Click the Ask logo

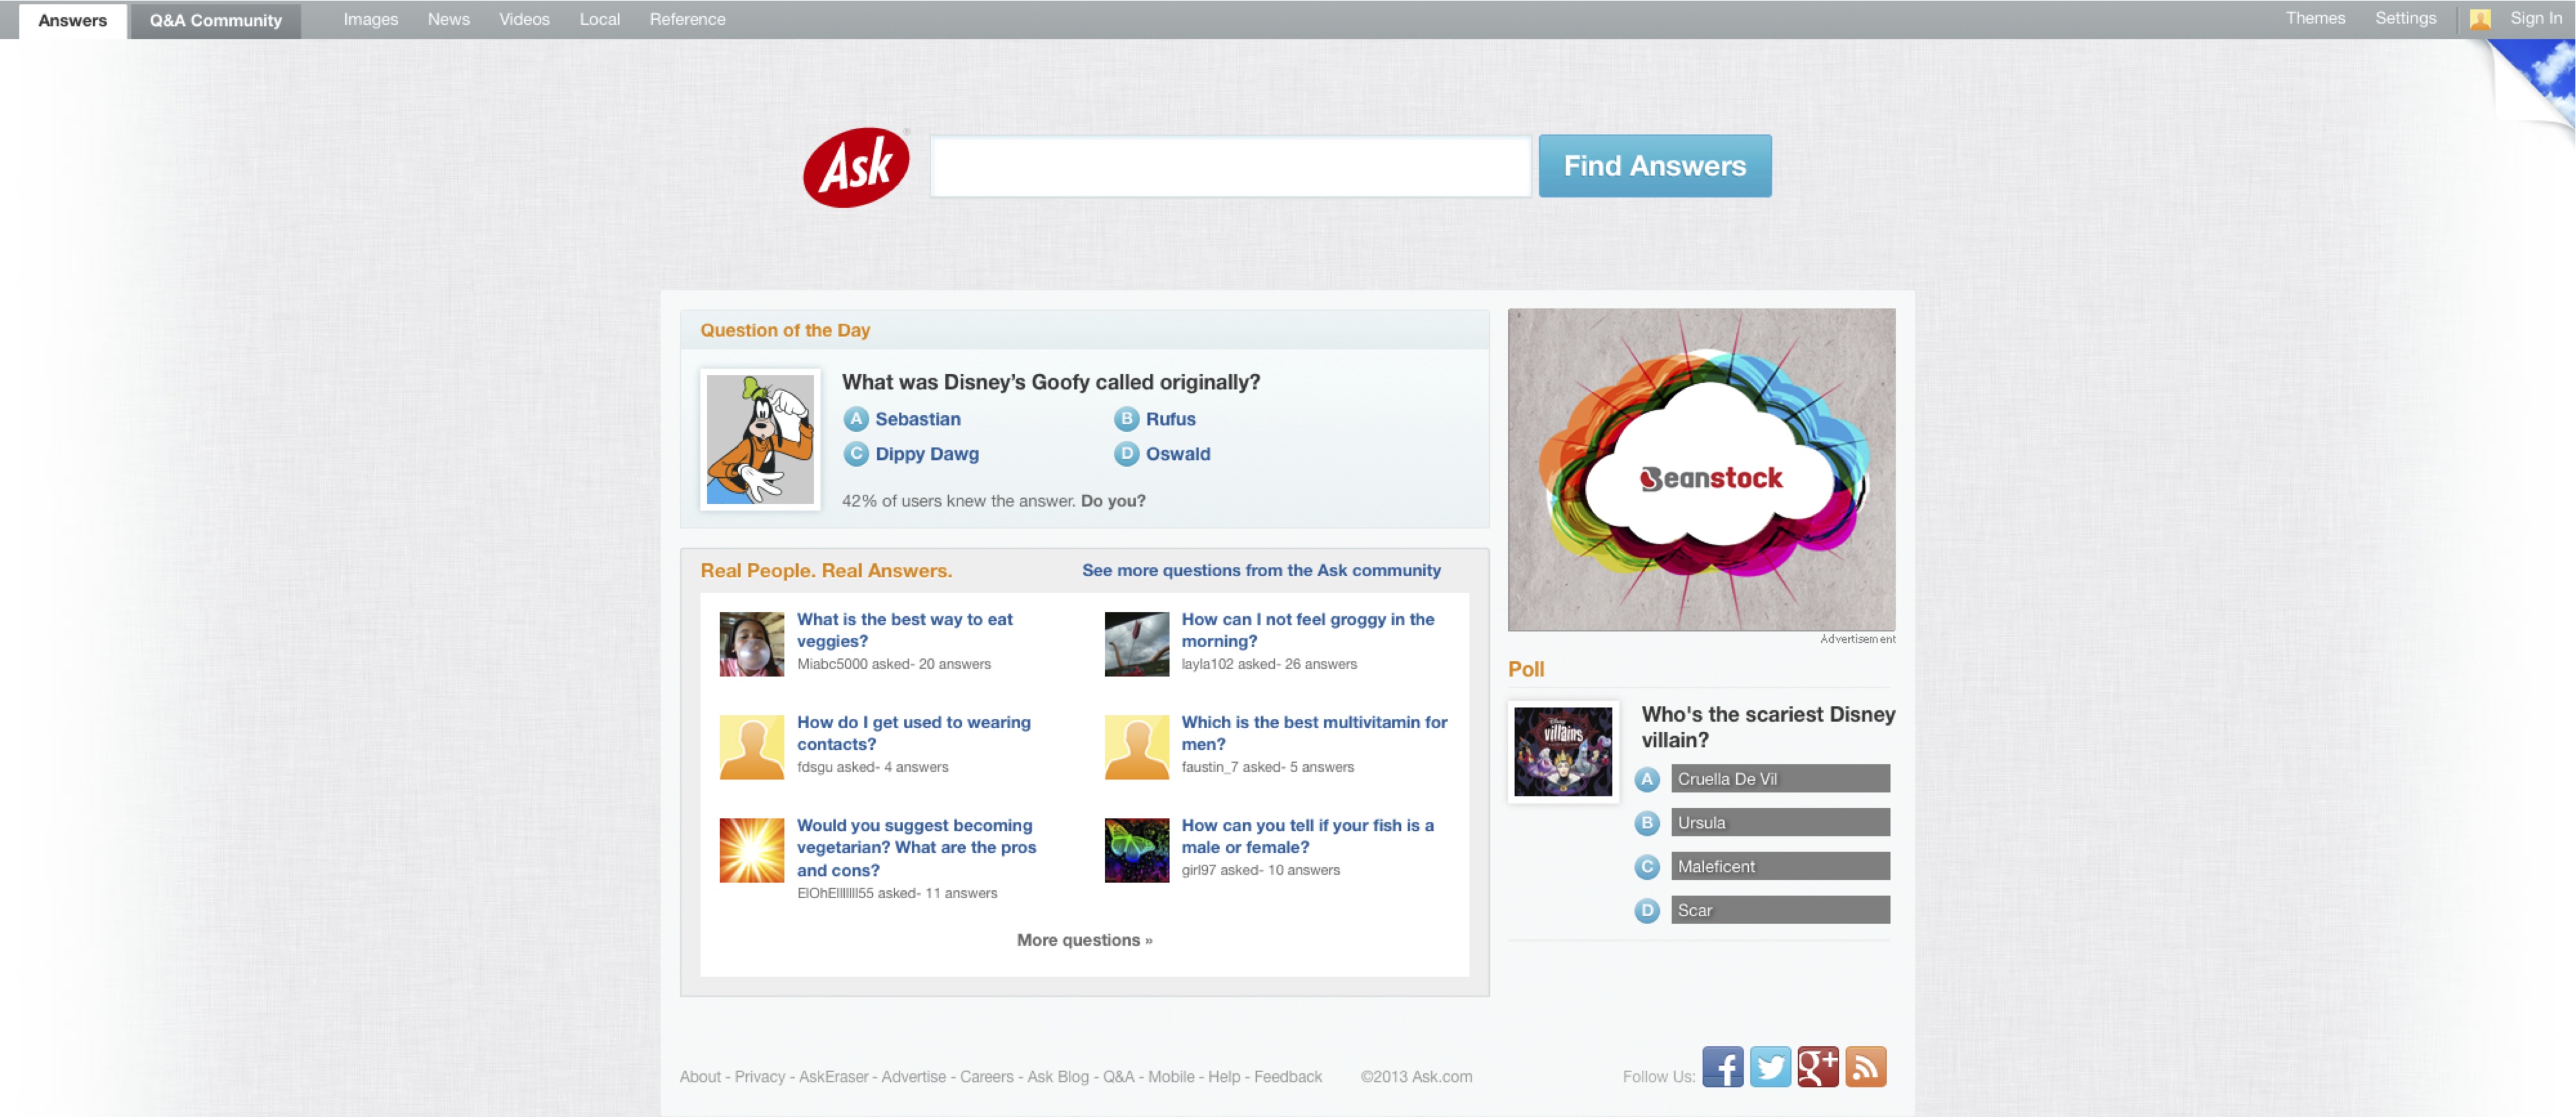(x=856, y=167)
